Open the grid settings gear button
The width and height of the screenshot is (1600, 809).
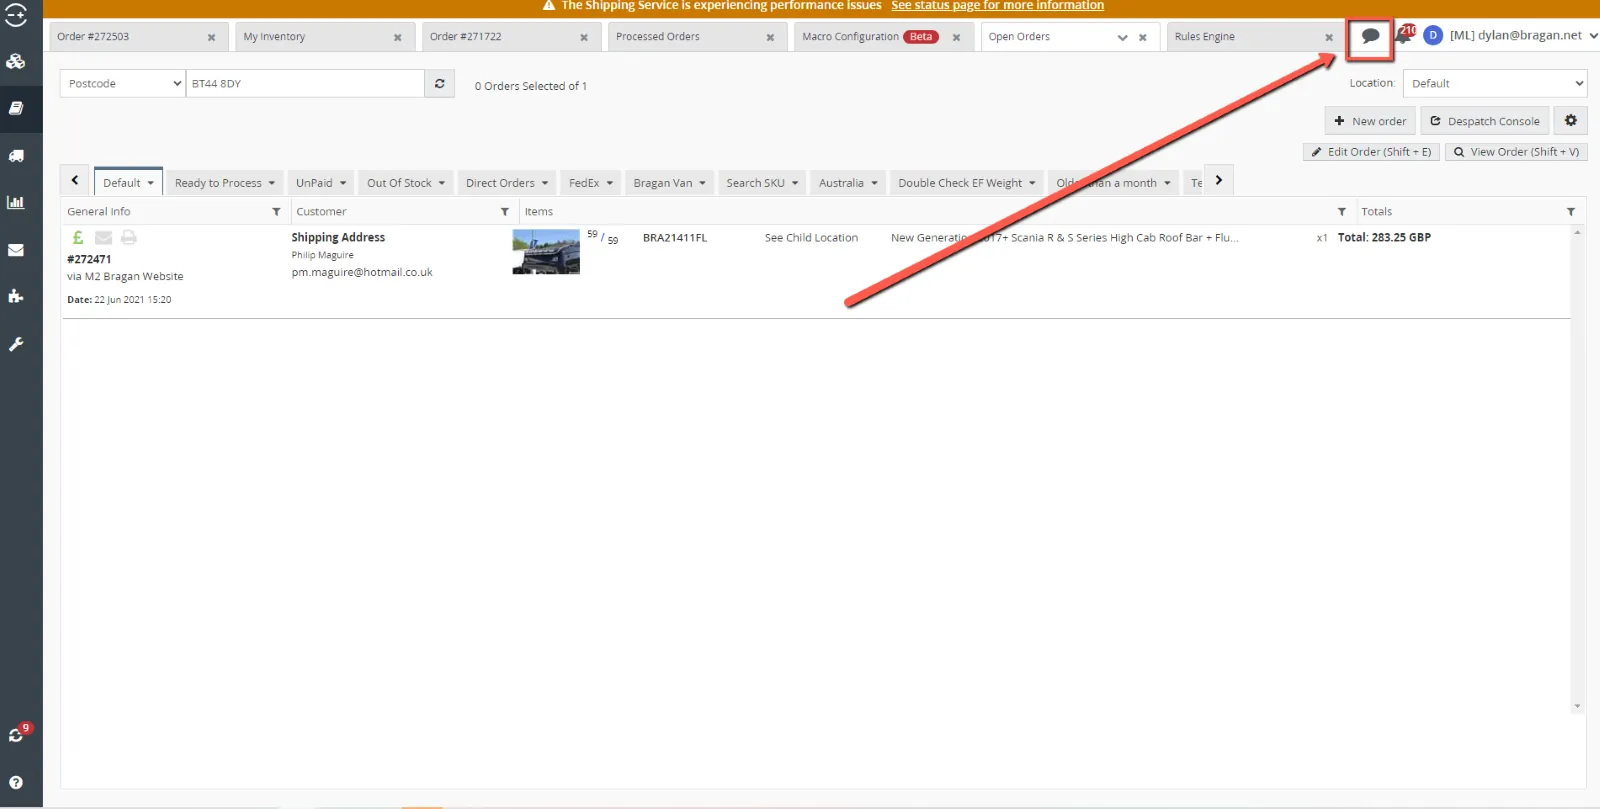point(1571,120)
